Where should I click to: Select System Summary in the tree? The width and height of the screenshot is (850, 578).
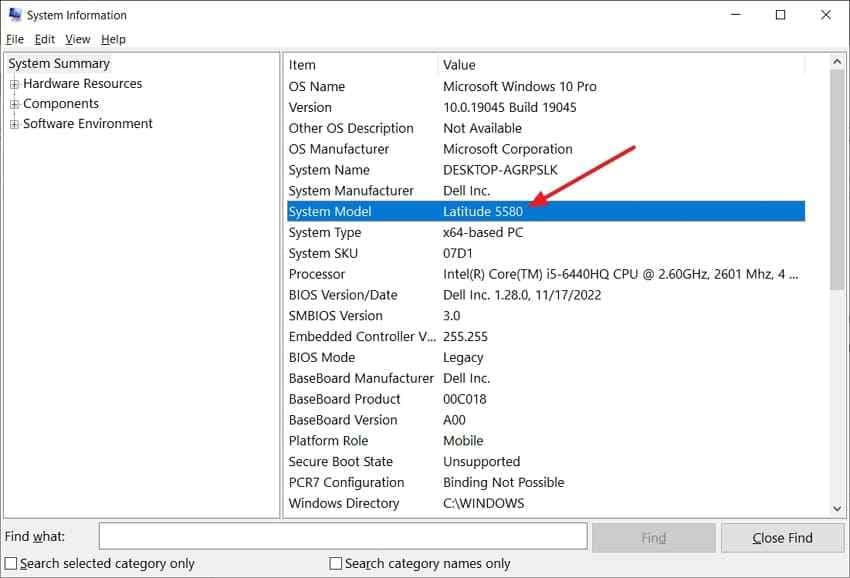[59, 63]
